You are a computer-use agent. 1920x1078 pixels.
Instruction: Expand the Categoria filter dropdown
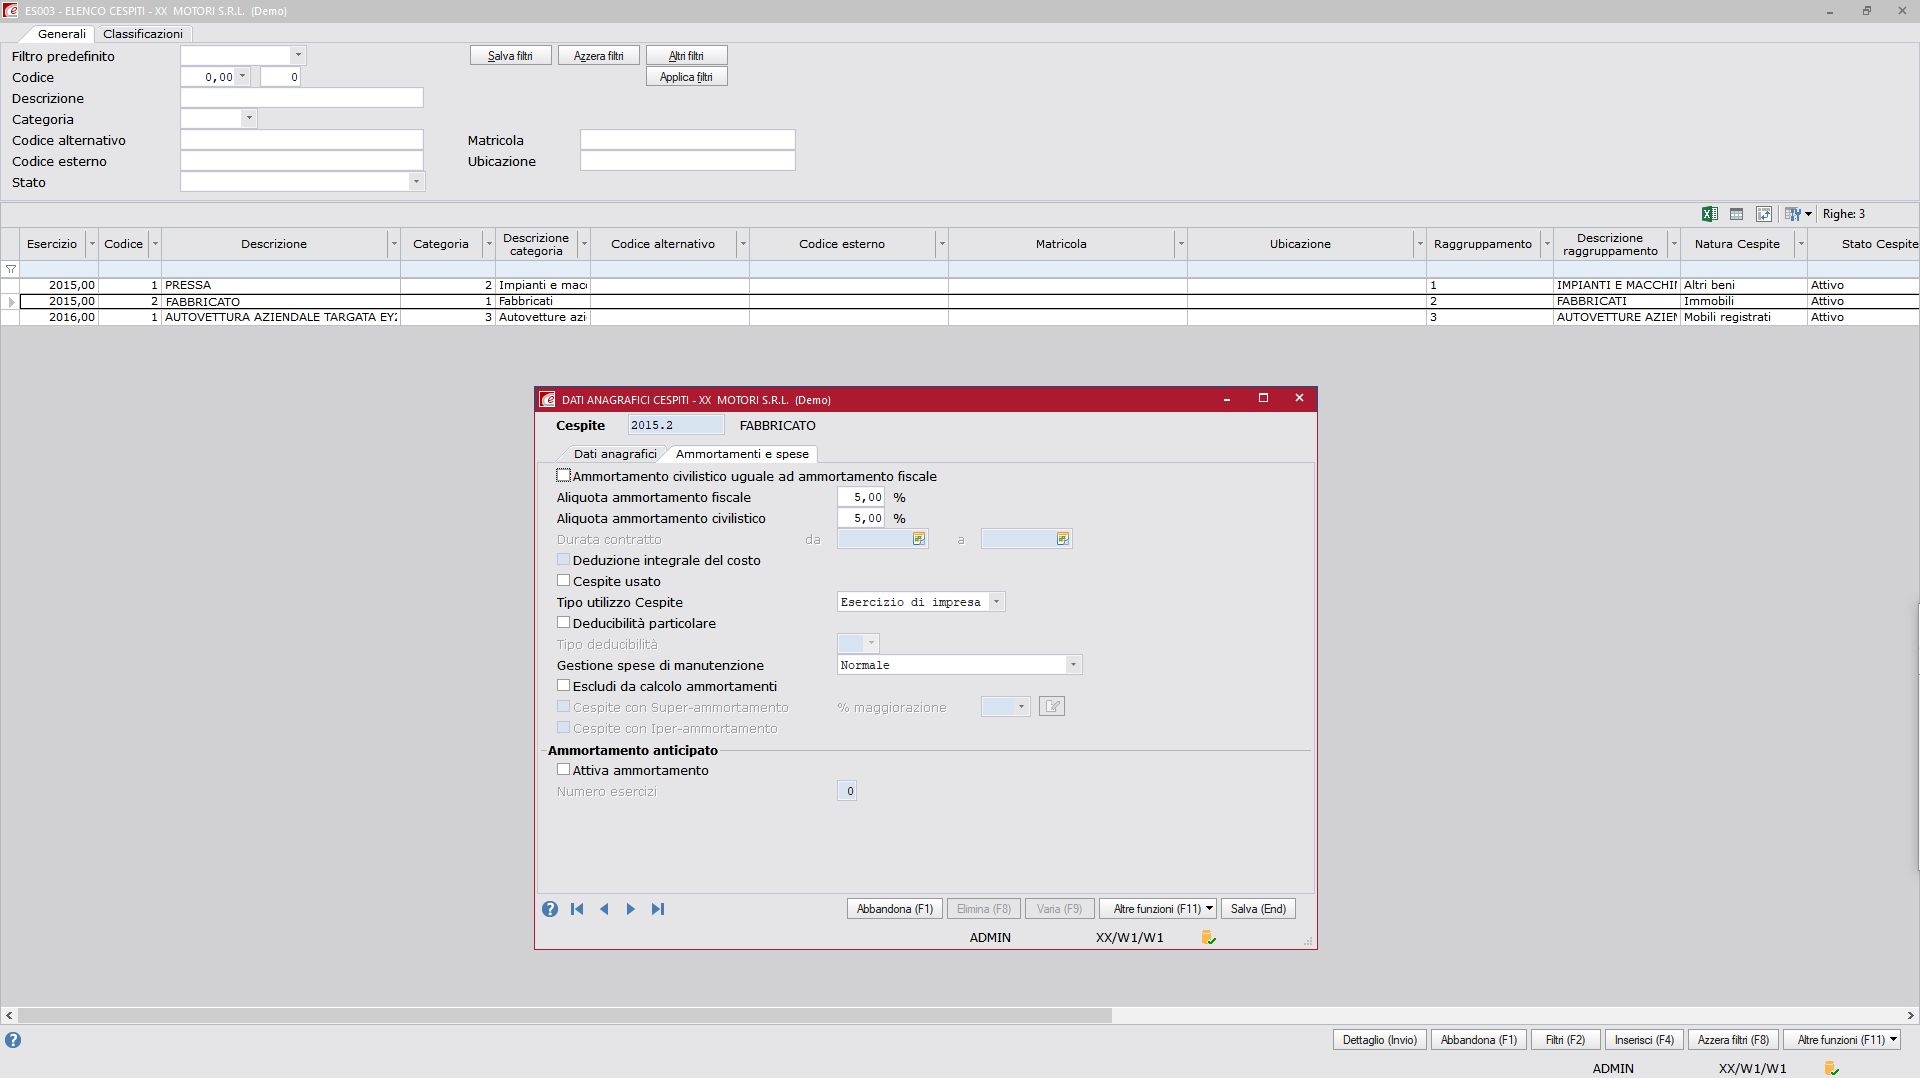249,119
